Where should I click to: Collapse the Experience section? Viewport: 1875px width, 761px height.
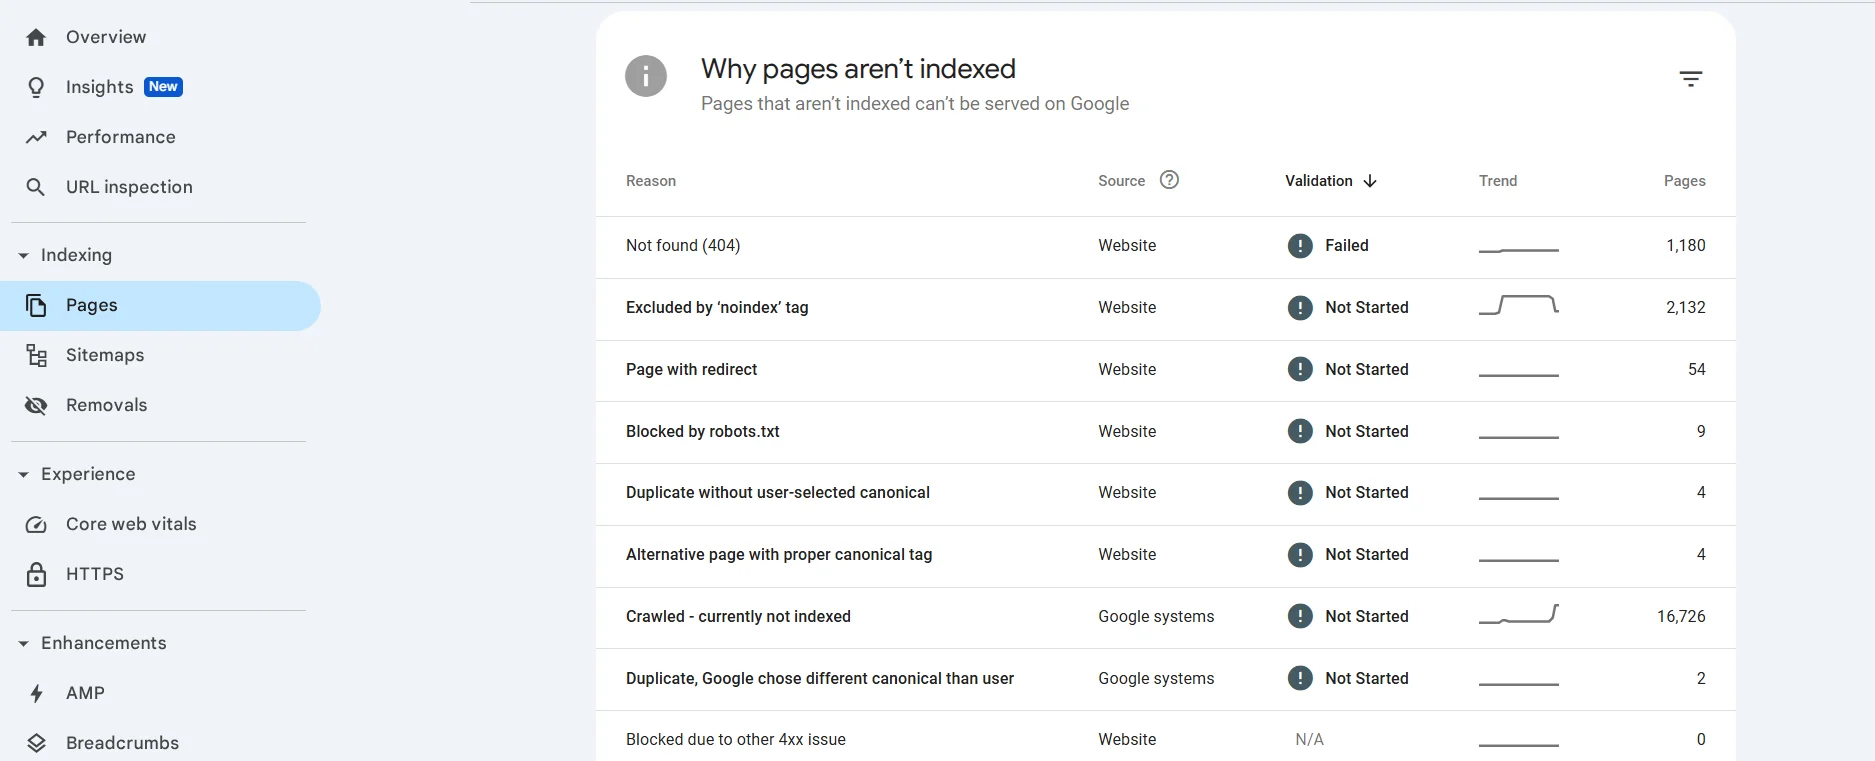(x=23, y=475)
